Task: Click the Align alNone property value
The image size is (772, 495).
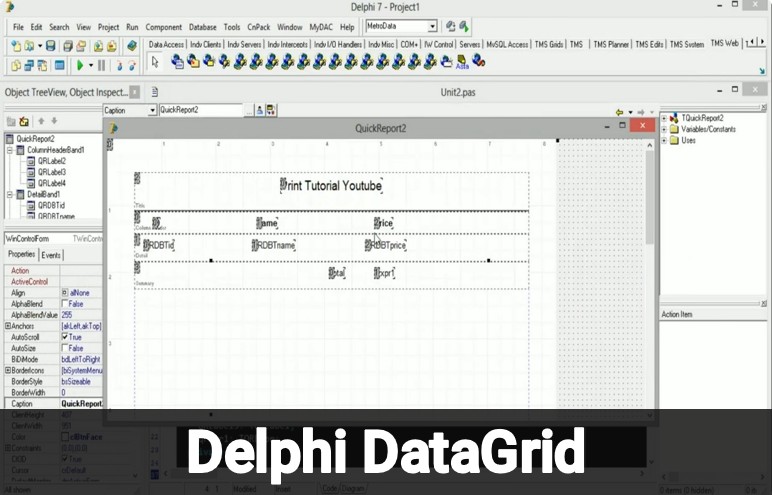Action: tap(81, 293)
